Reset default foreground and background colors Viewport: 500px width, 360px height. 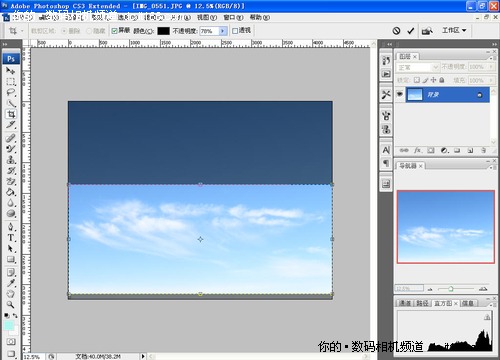pos(7,315)
